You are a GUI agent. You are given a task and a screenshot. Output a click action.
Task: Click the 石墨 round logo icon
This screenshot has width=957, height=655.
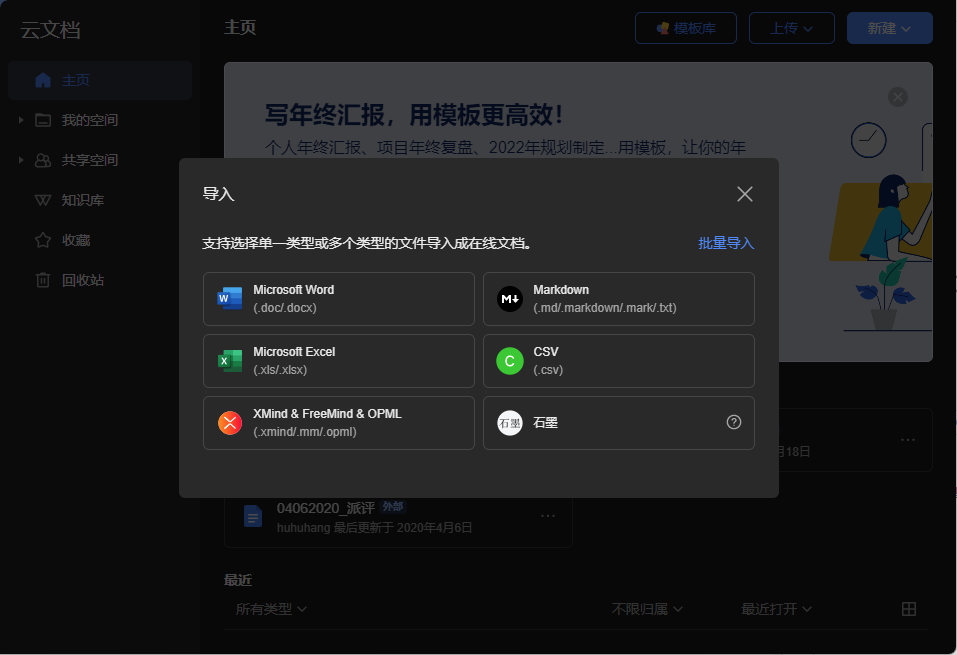[x=510, y=422]
